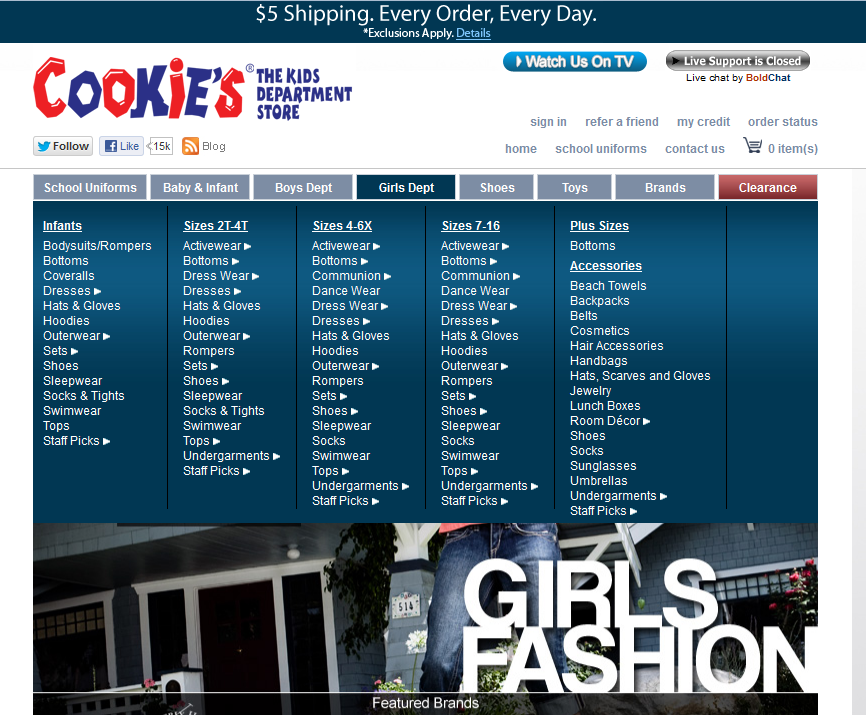The height and width of the screenshot is (715, 866).
Task: Expand Undergarments under Accessories
Action: (x=618, y=496)
